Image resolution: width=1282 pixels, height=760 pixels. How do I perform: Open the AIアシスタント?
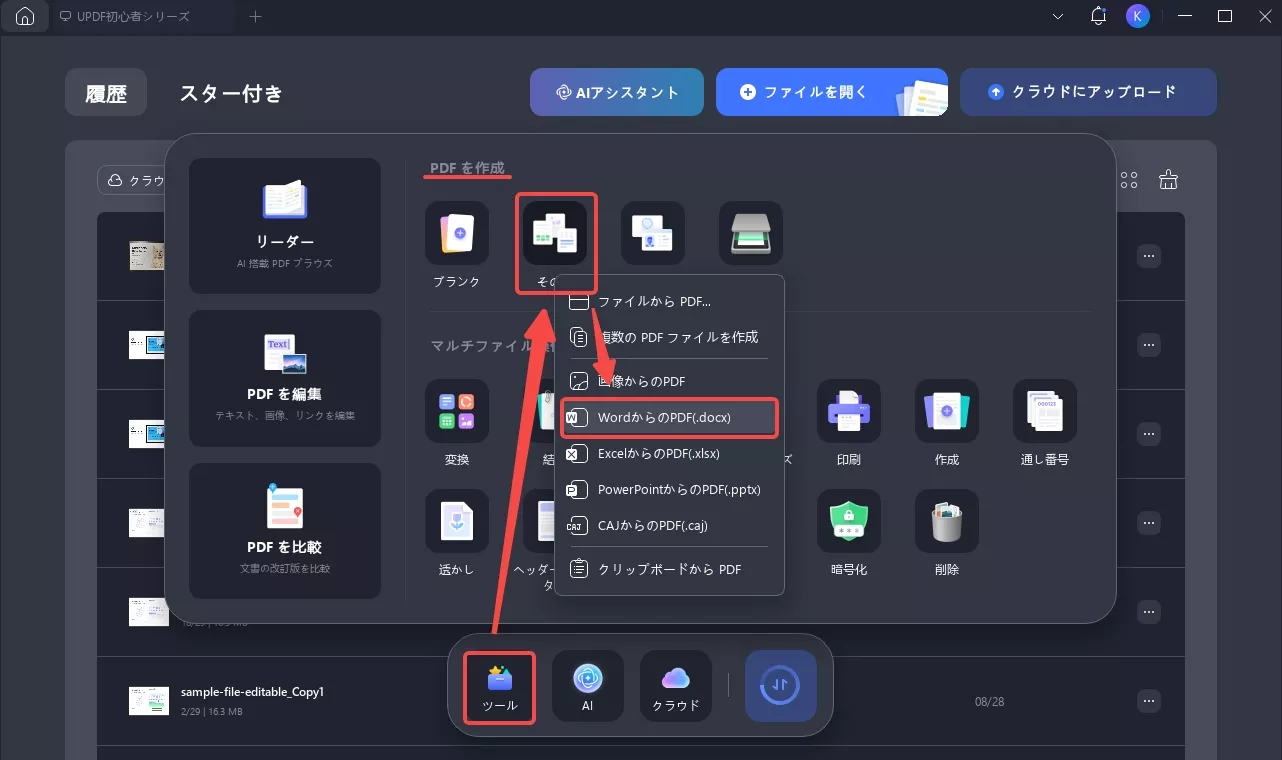[616, 91]
